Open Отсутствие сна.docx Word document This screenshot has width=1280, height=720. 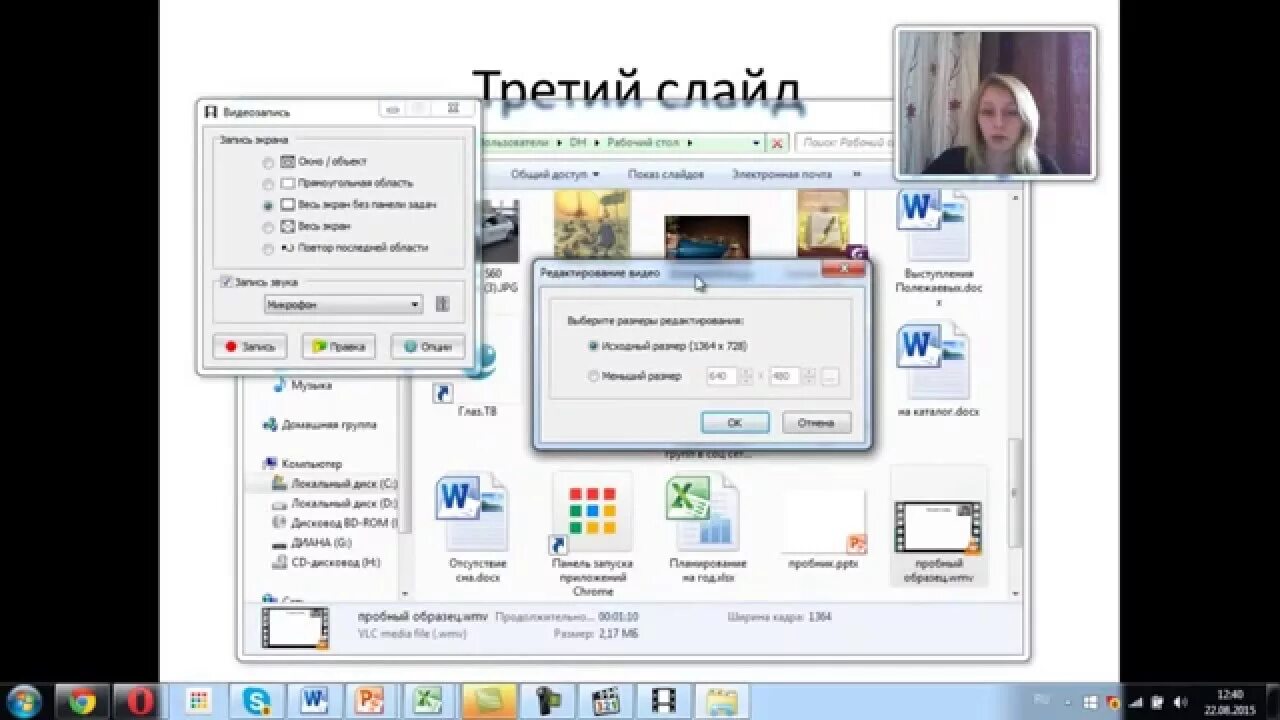tap(472, 510)
